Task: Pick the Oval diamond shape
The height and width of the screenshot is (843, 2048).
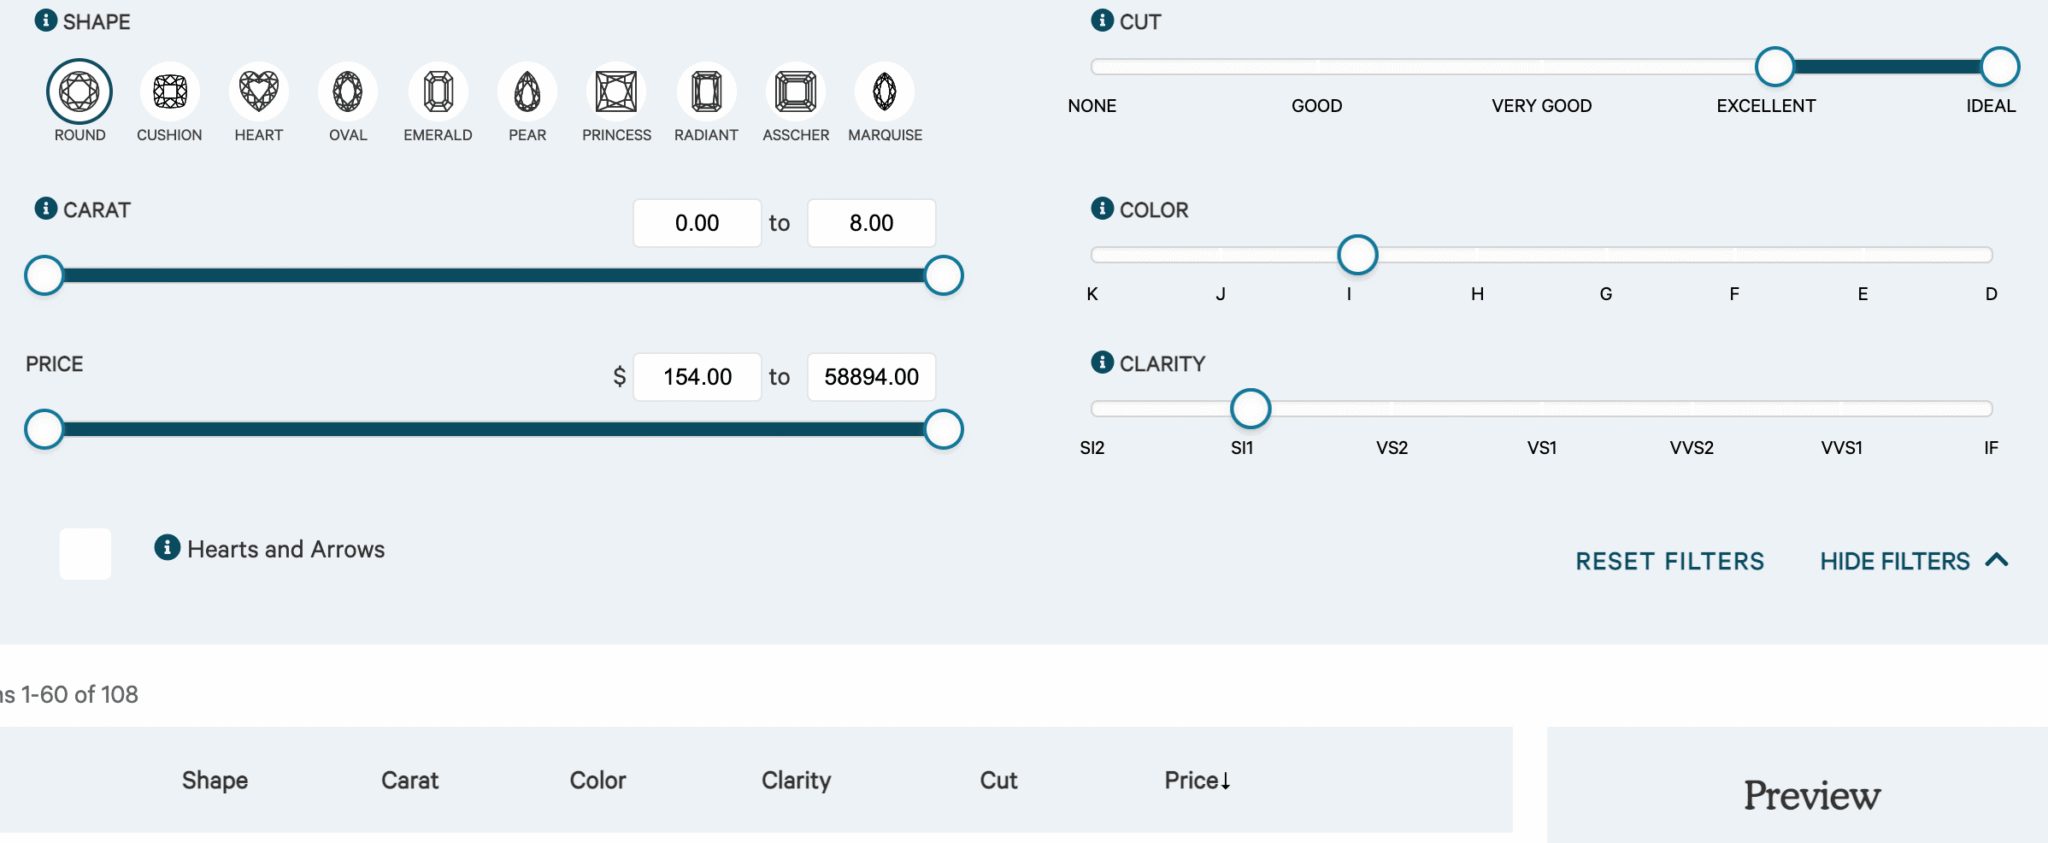Action: coord(348,92)
